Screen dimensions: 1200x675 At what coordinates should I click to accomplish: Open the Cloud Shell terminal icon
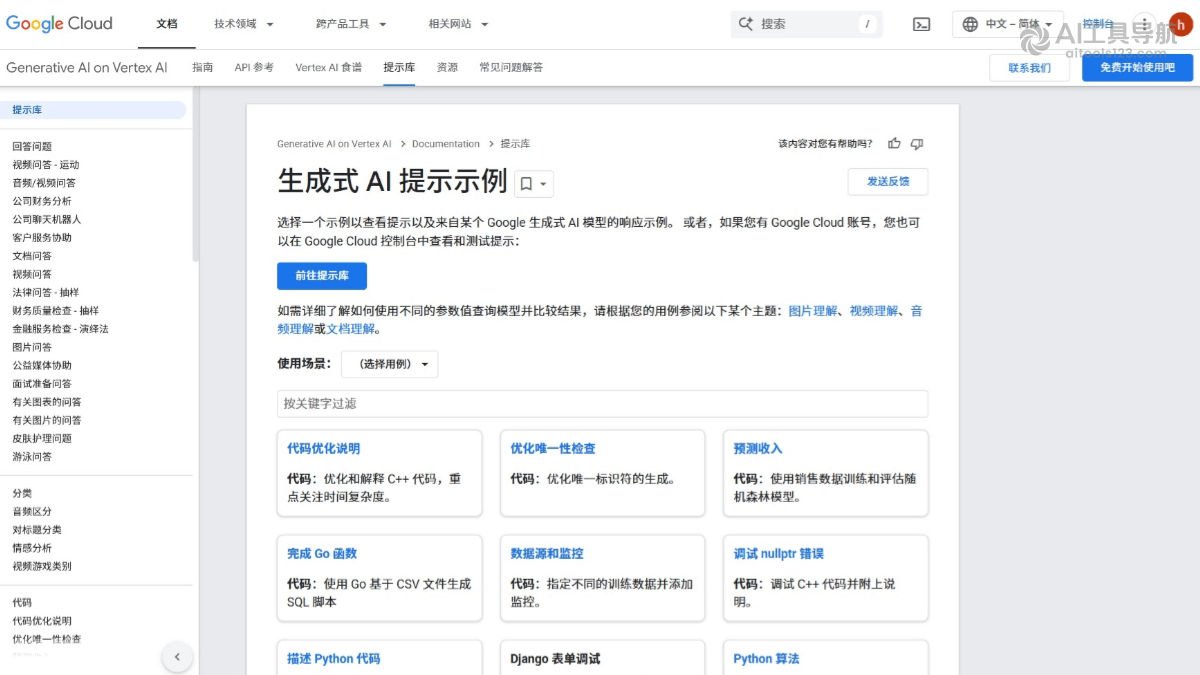tap(922, 24)
